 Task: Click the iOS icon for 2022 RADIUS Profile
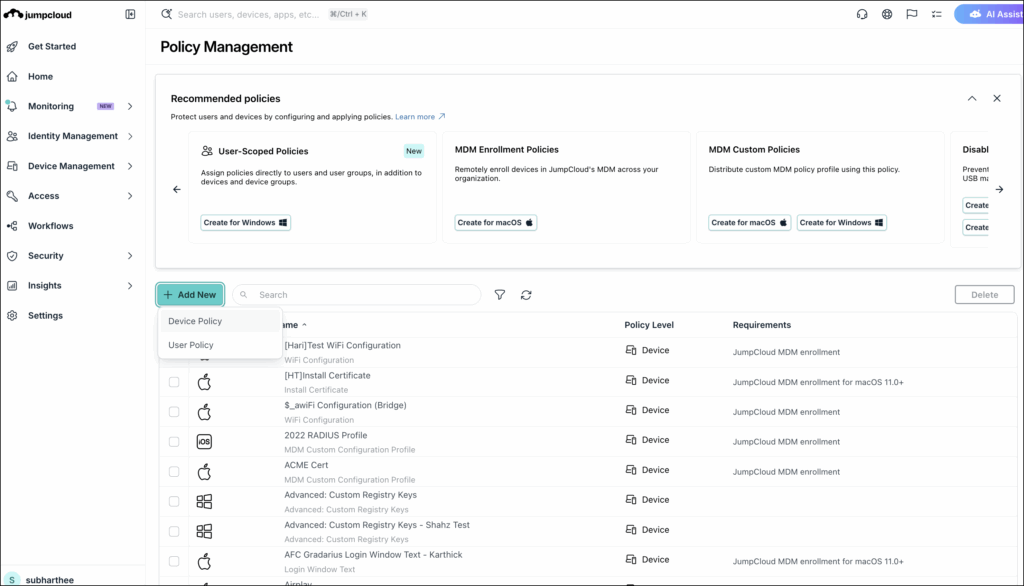click(204, 442)
